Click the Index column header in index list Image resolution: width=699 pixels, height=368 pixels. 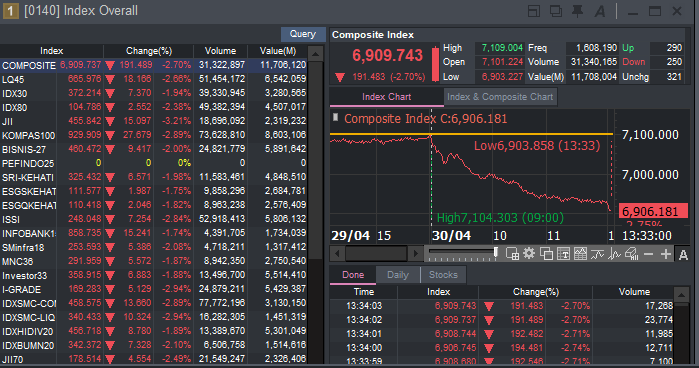52,51
